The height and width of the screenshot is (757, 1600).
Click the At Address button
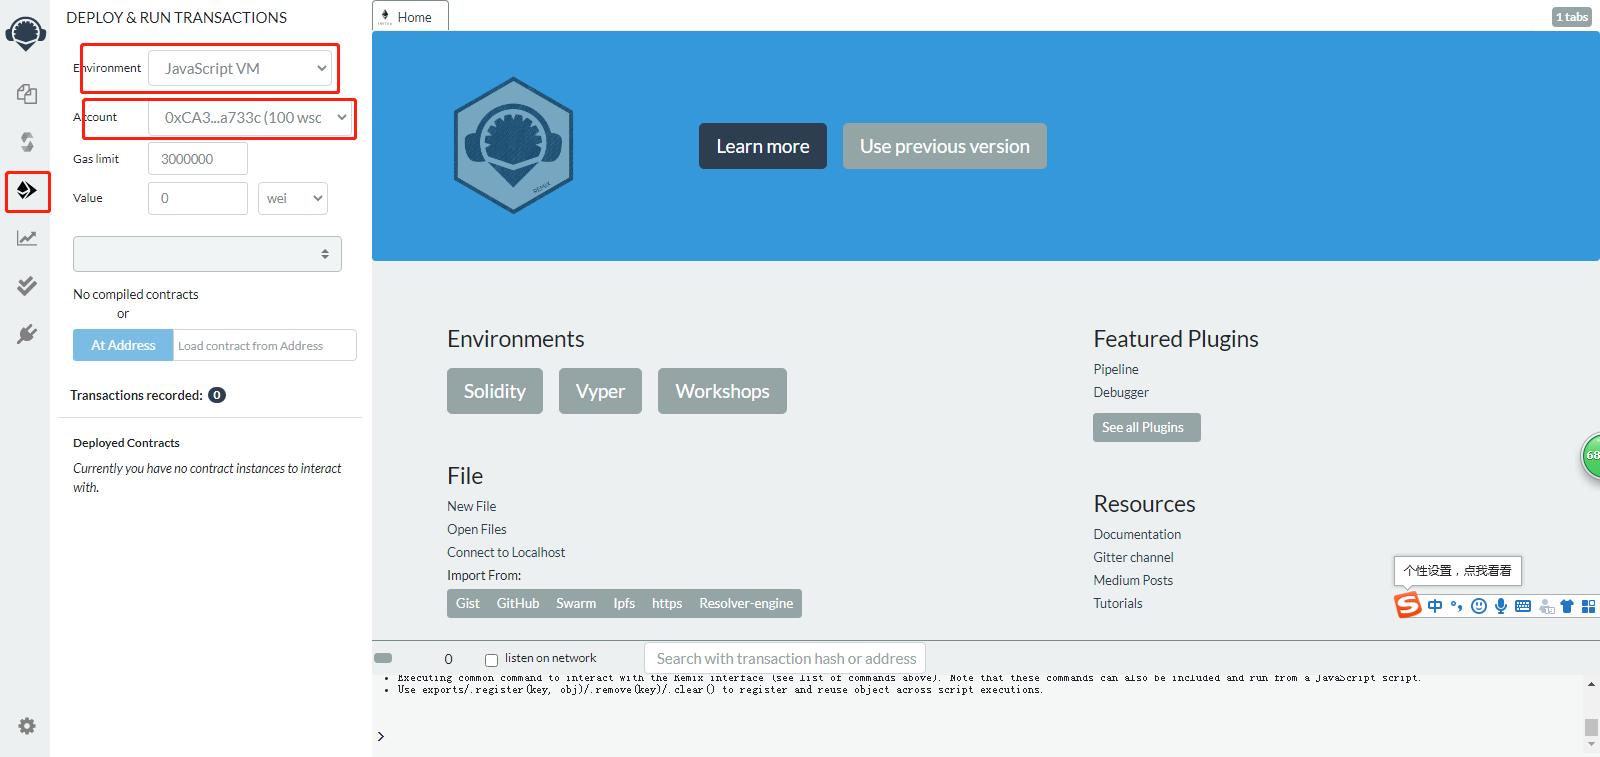123,345
